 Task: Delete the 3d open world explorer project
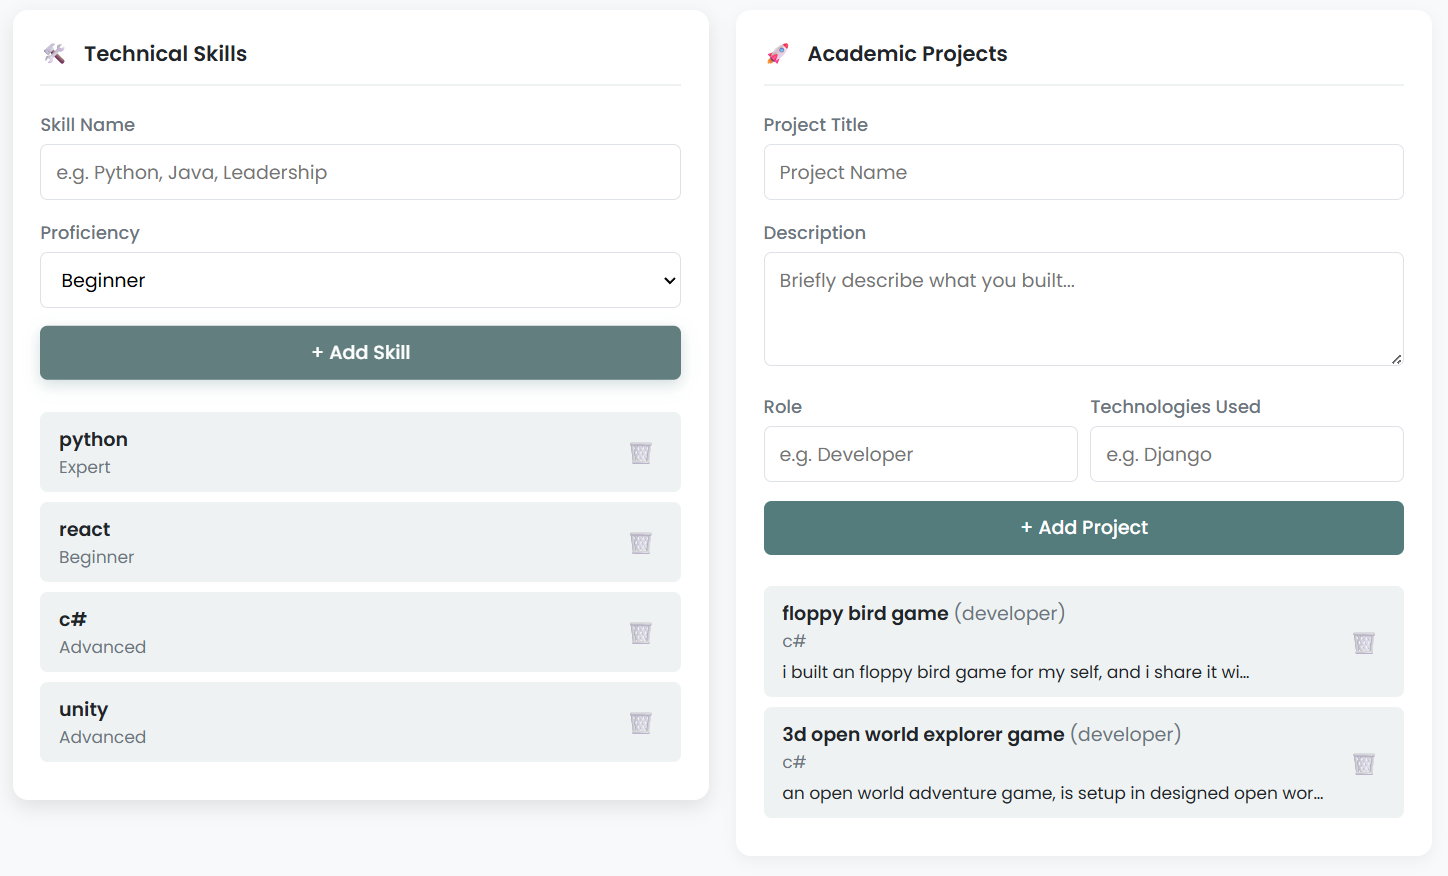coord(1364,764)
